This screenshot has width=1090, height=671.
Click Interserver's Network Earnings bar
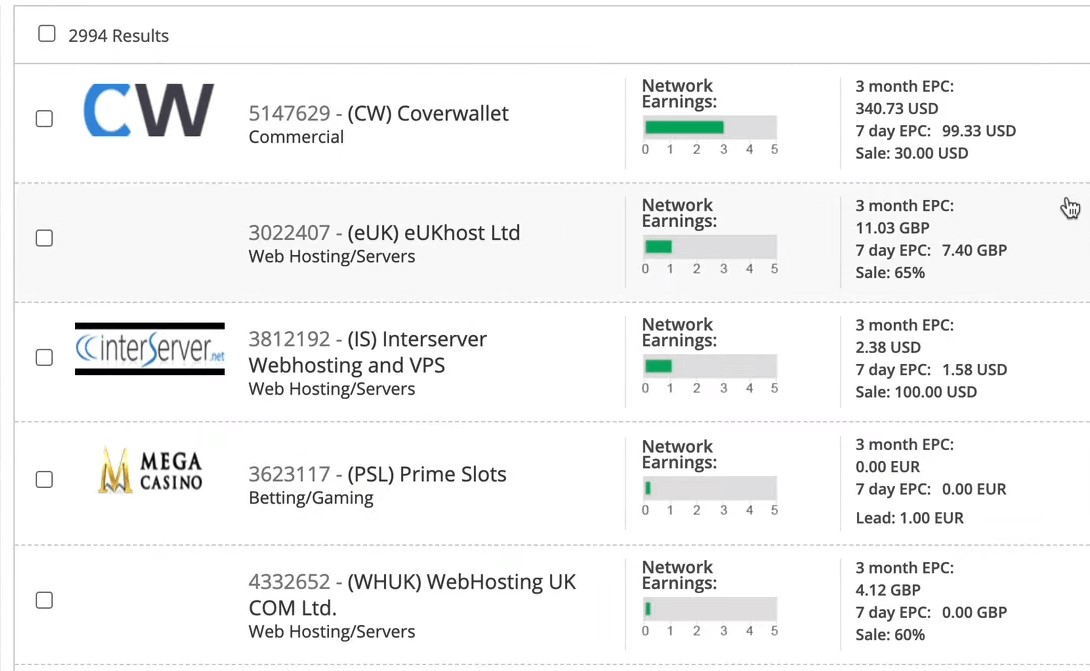(710, 366)
